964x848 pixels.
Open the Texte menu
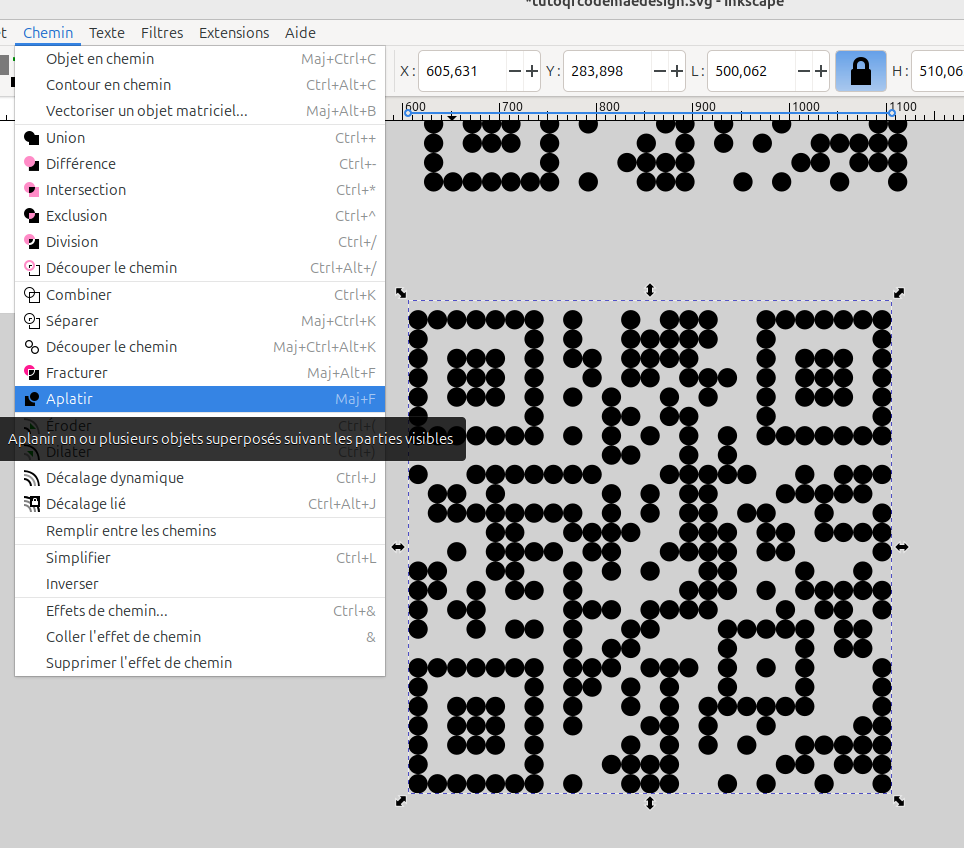point(107,33)
